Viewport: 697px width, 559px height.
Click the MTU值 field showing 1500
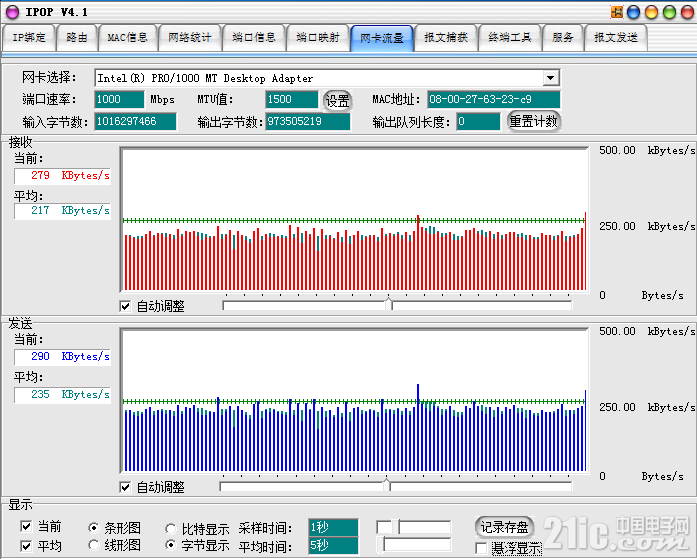pos(292,100)
